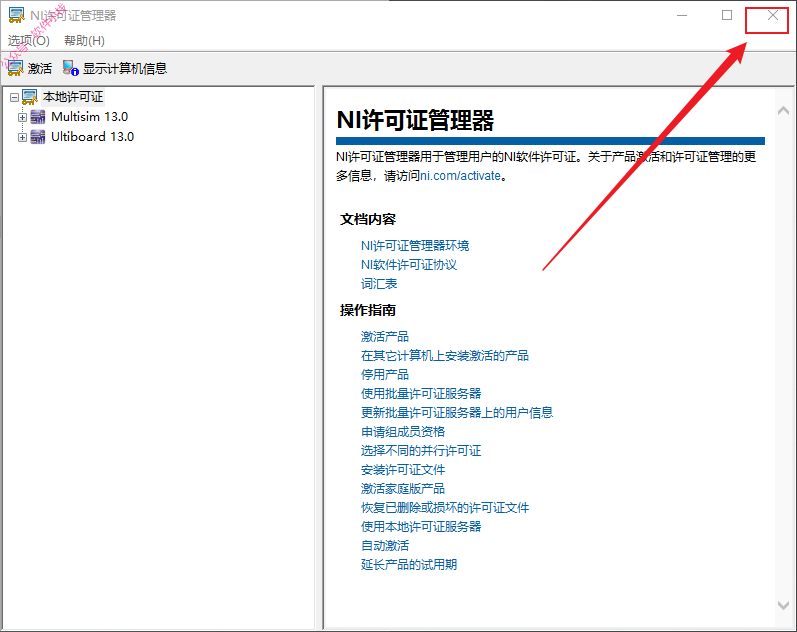The height and width of the screenshot is (632, 797).
Task: Click the 显示计算机信息 toolbar label
Action: [x=125, y=69]
